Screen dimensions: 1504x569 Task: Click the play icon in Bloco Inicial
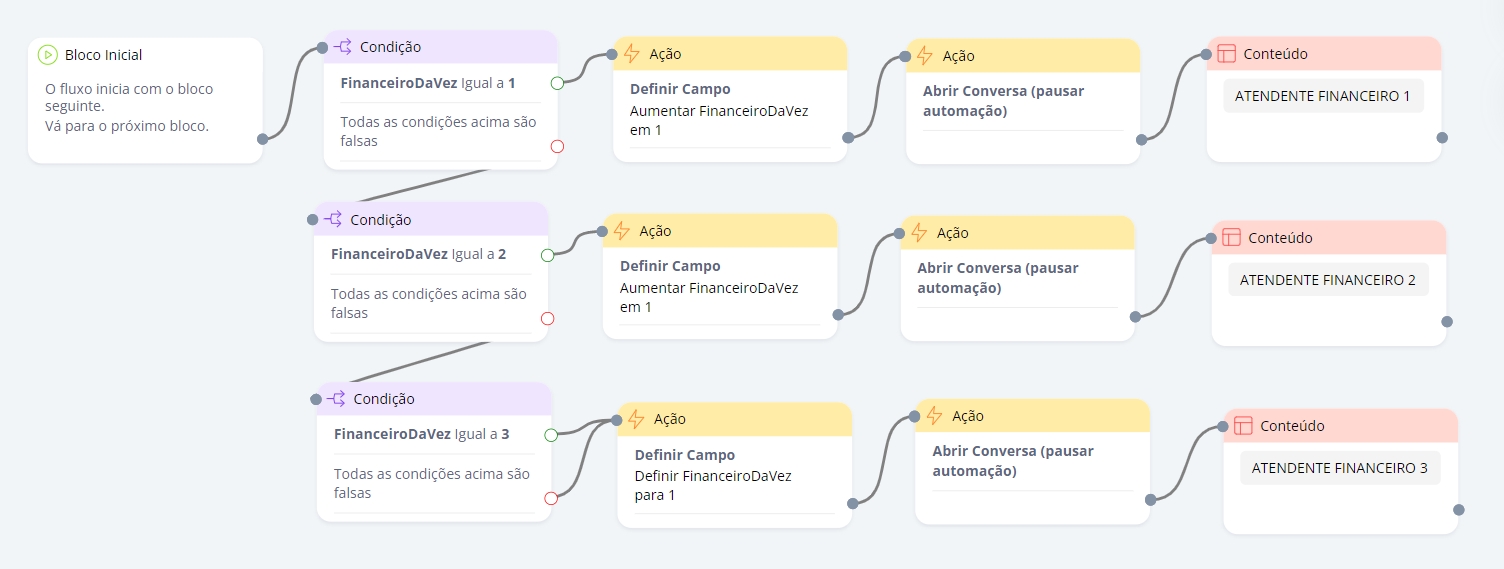click(x=47, y=55)
